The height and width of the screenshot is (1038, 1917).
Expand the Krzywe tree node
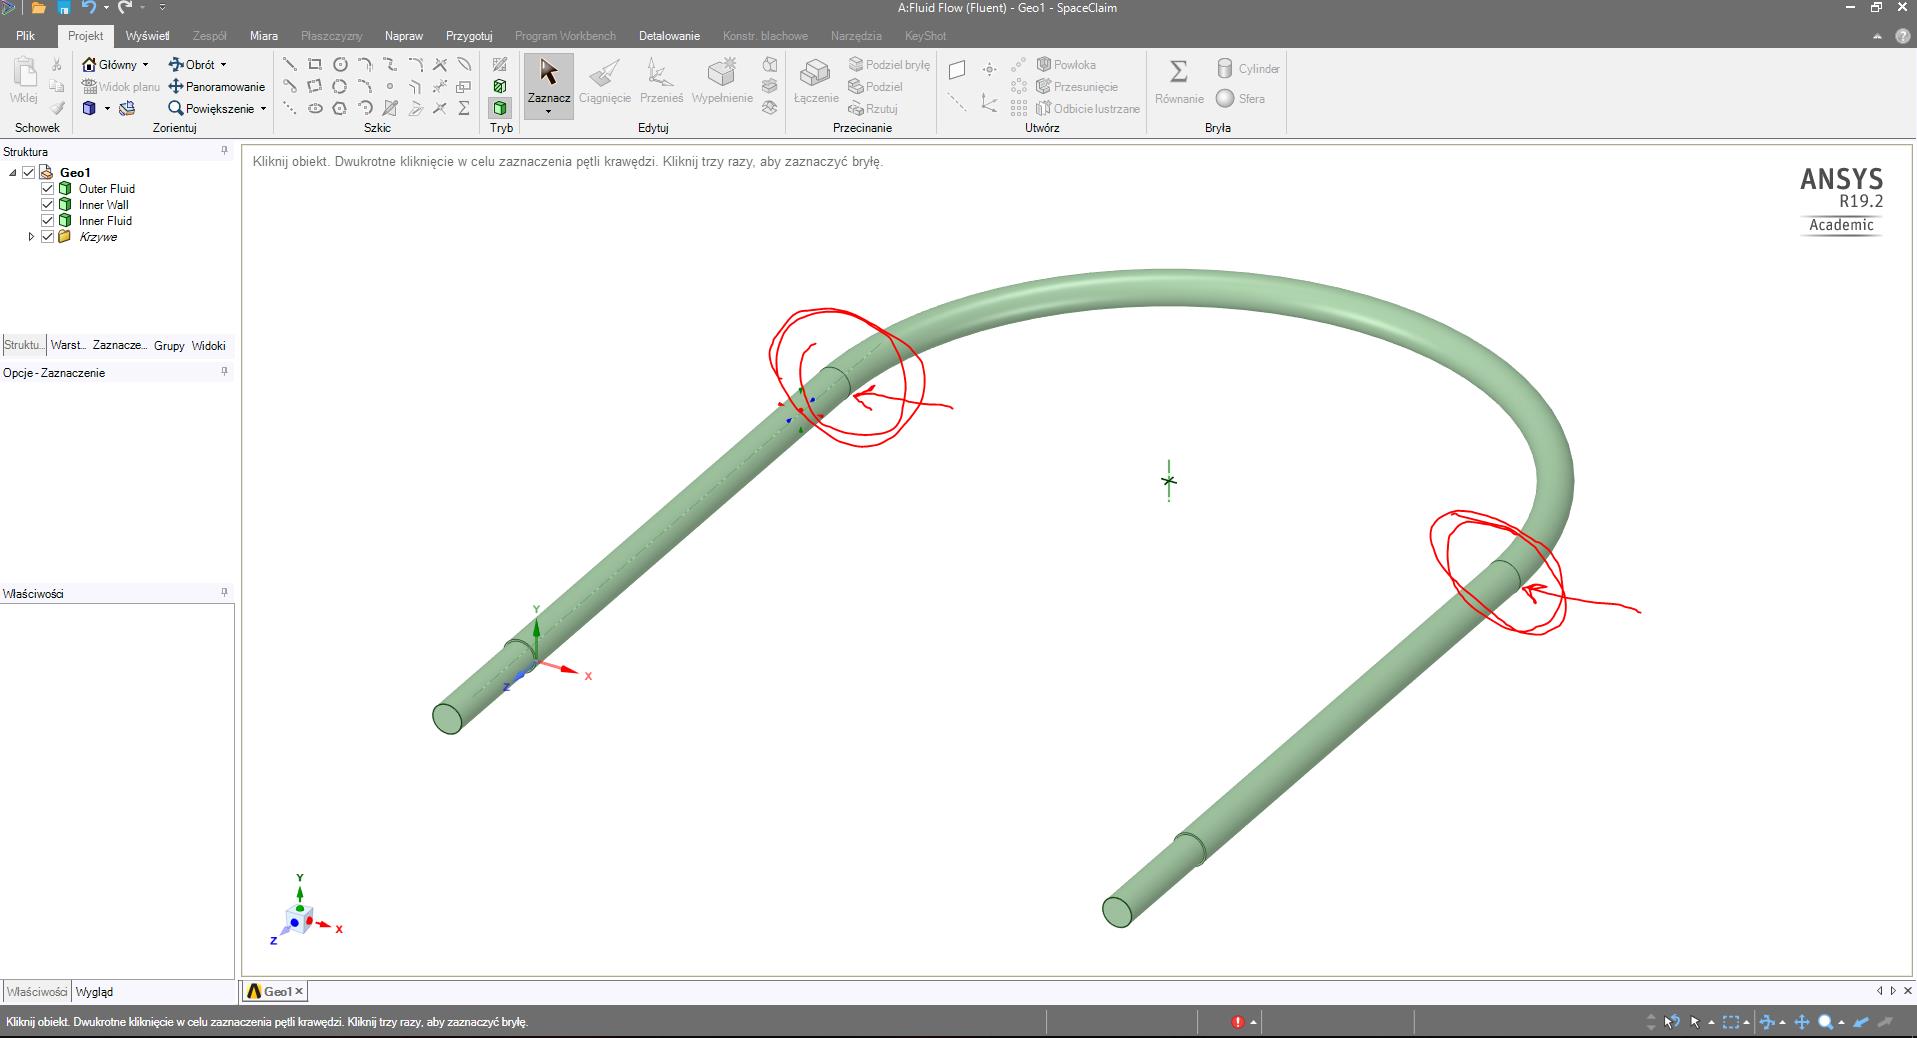(x=30, y=237)
